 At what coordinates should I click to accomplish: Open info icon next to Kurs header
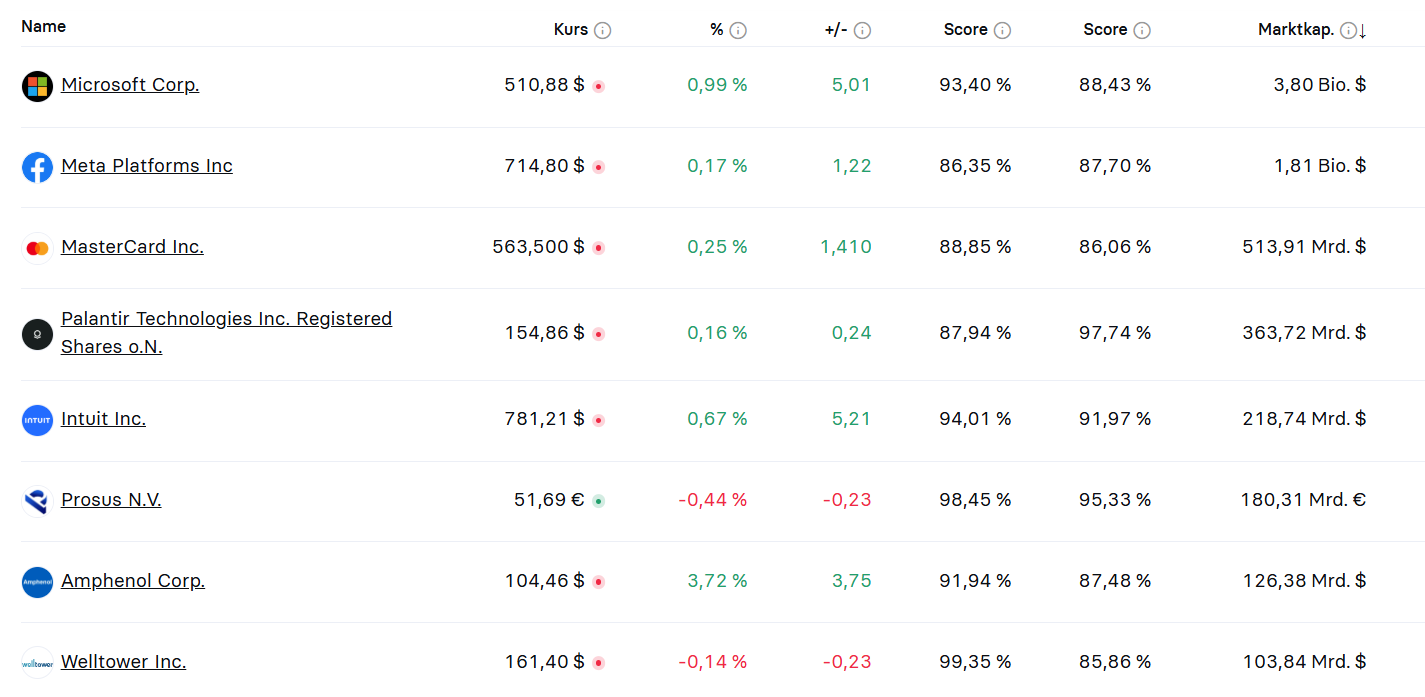[602, 31]
